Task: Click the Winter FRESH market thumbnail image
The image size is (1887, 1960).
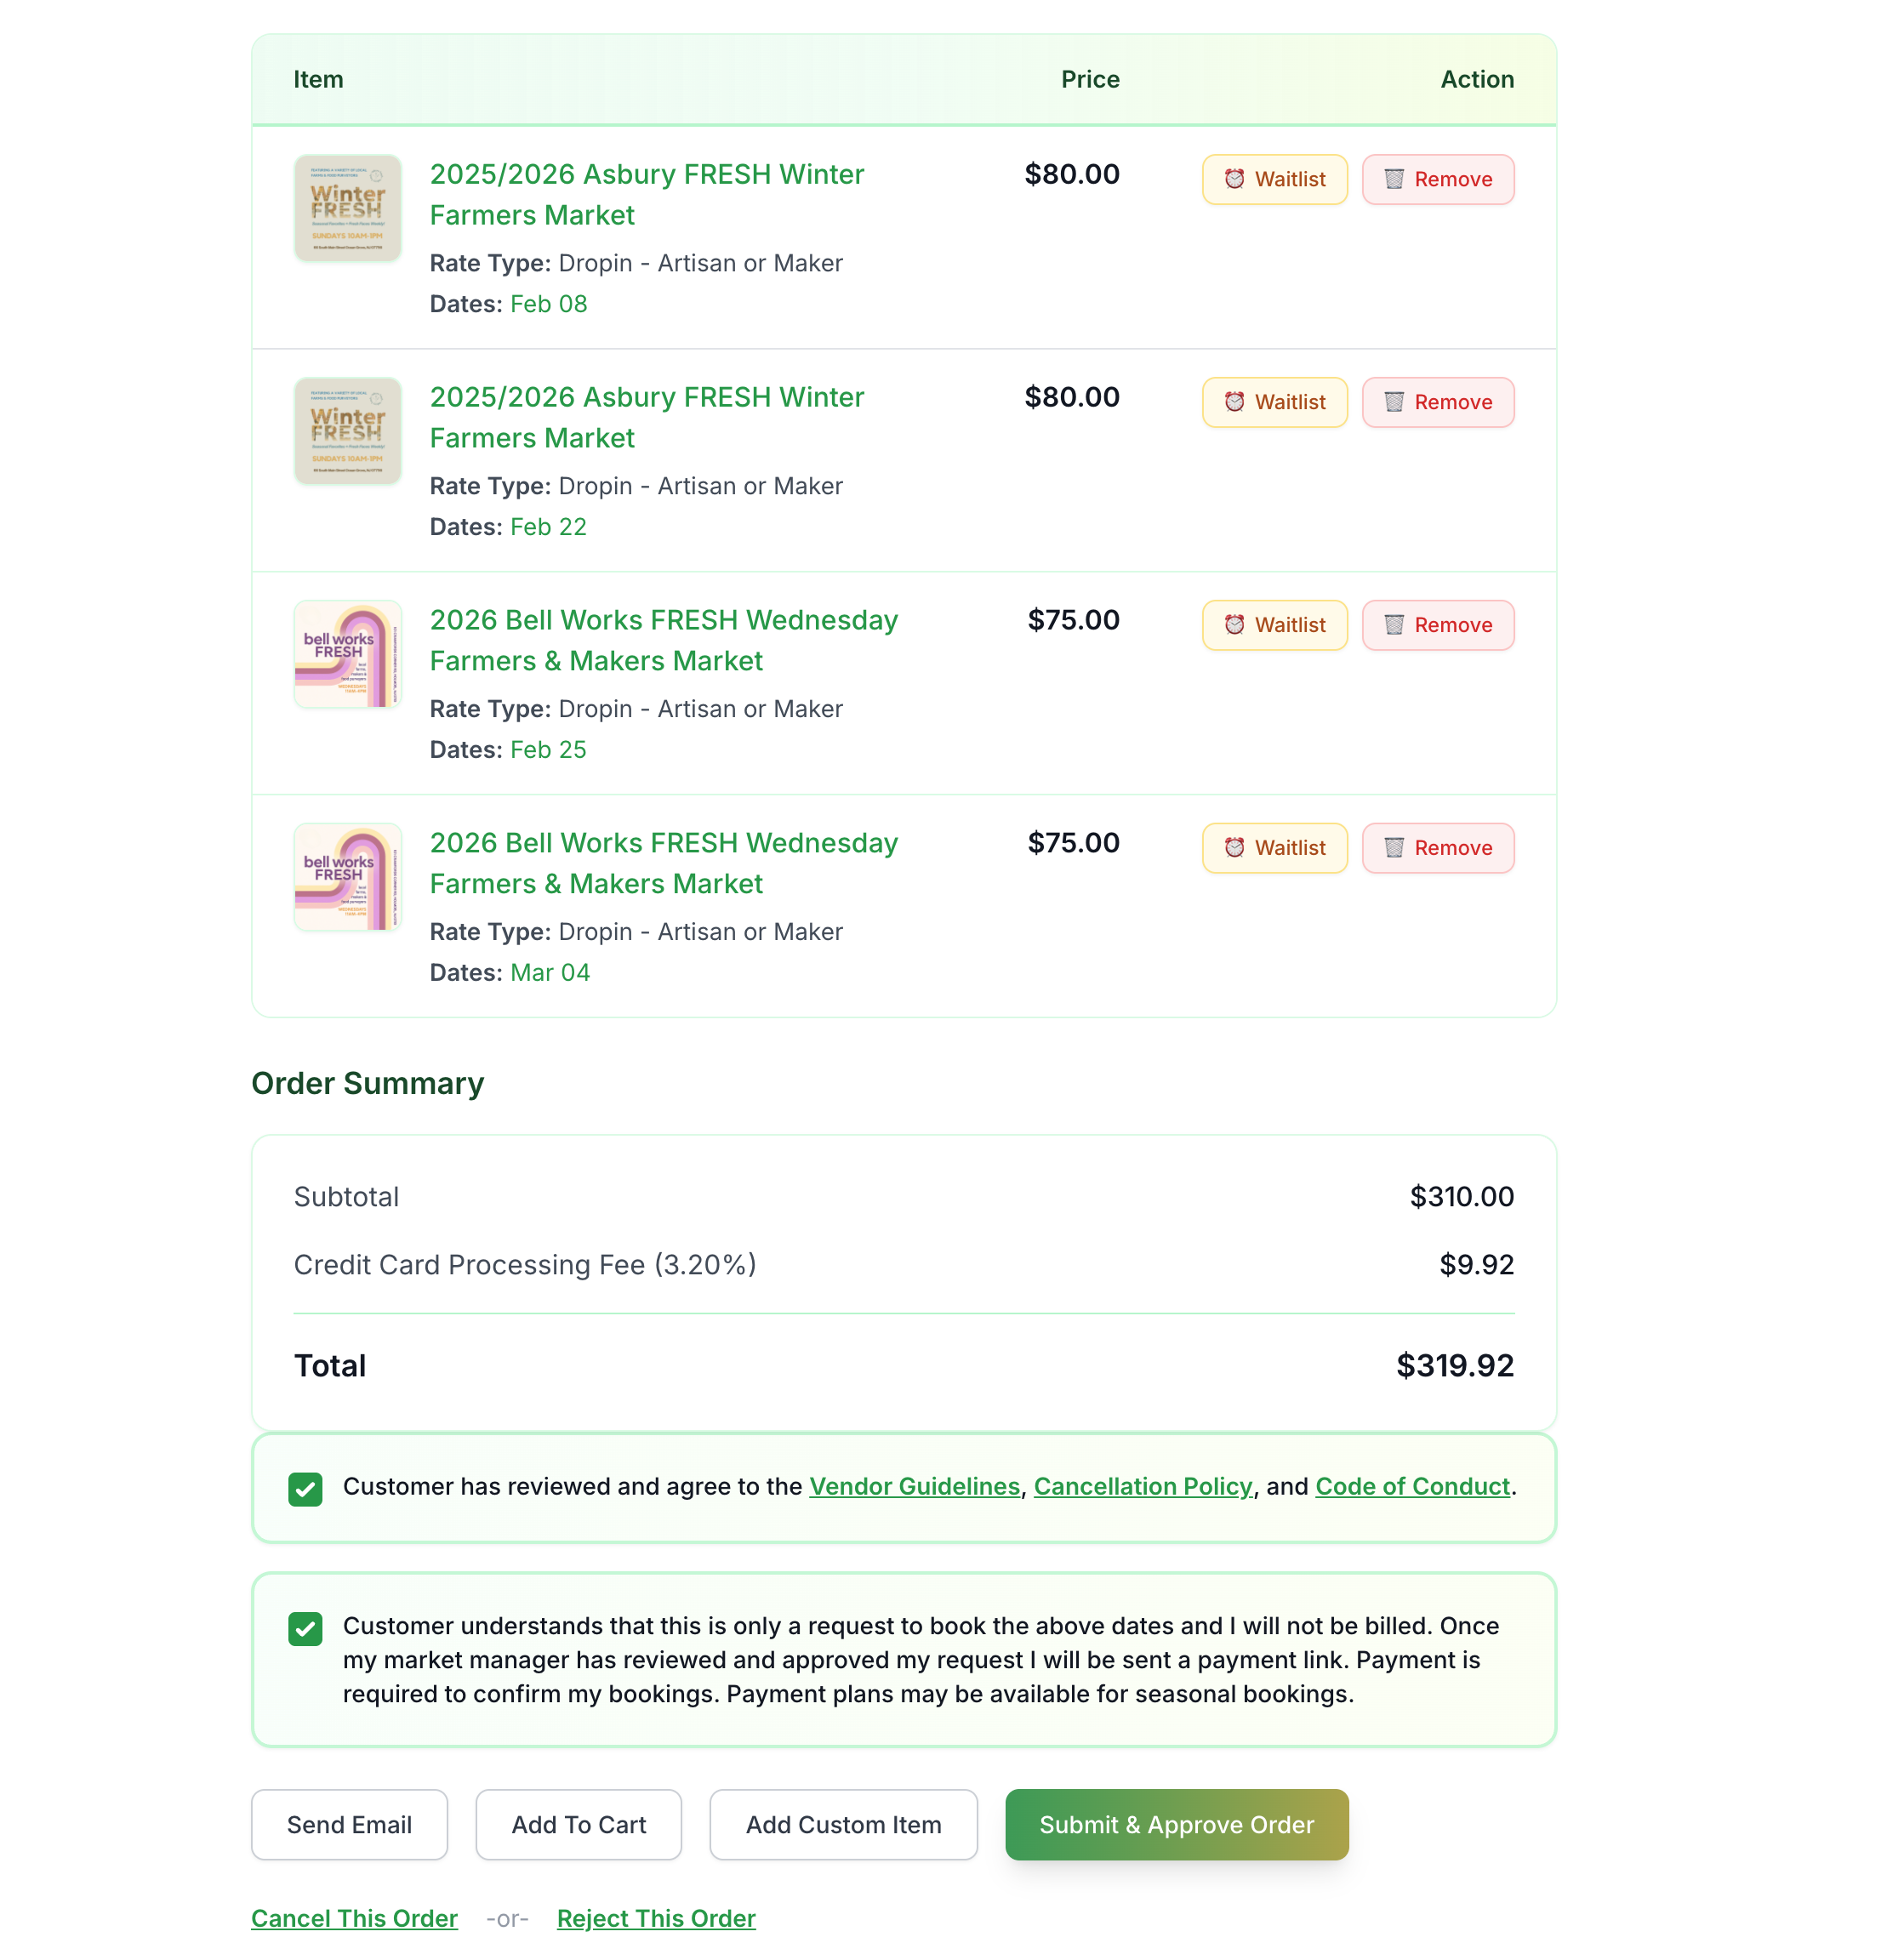Action: coord(348,208)
